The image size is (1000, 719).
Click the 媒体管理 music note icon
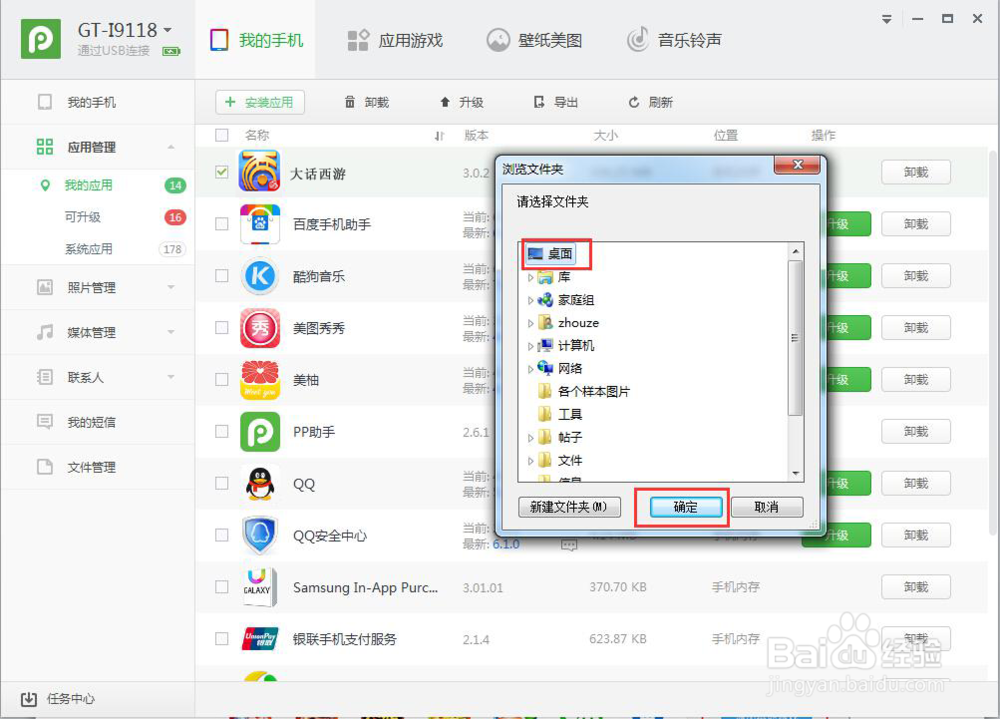click(x=45, y=332)
